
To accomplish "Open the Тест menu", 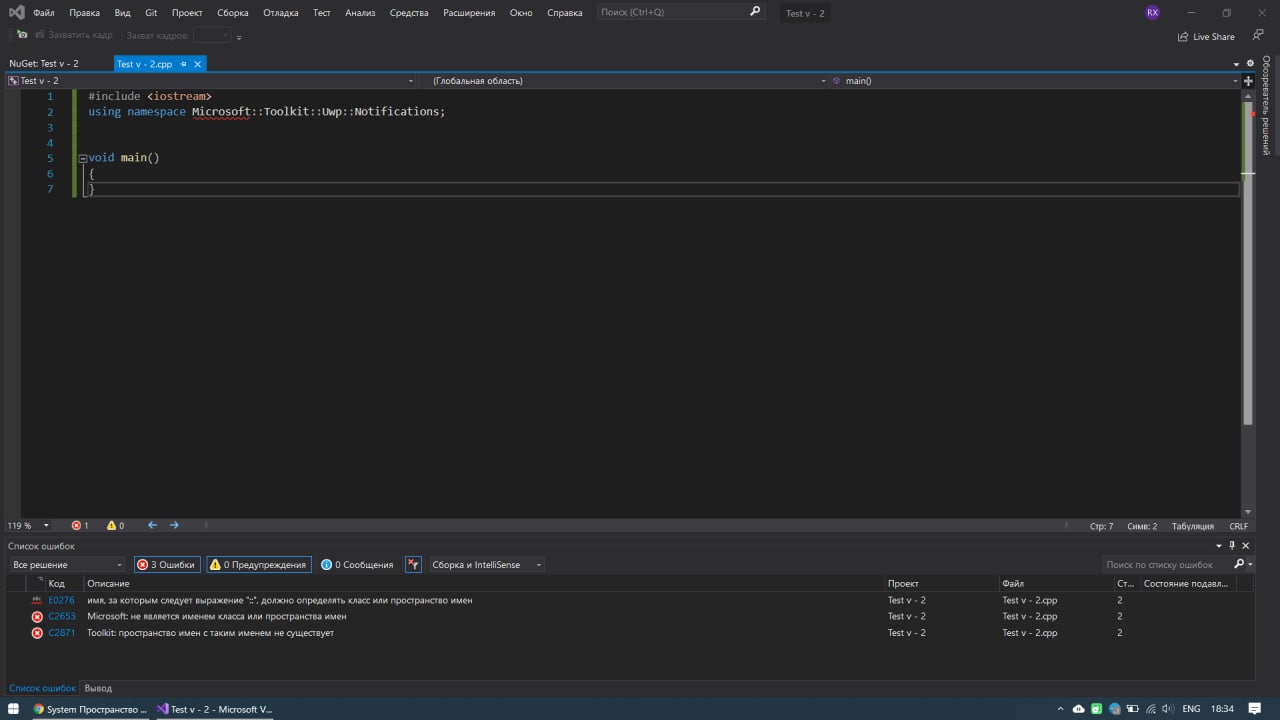I will click(x=321, y=13).
